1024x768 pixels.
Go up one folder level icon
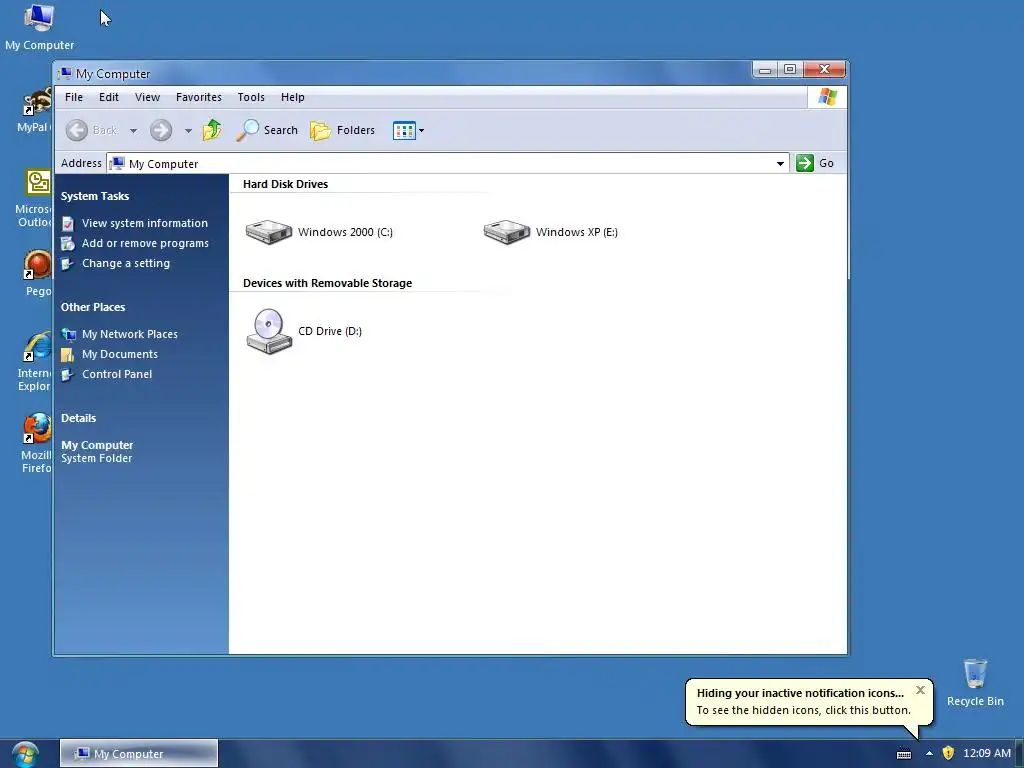pyautogui.click(x=212, y=130)
